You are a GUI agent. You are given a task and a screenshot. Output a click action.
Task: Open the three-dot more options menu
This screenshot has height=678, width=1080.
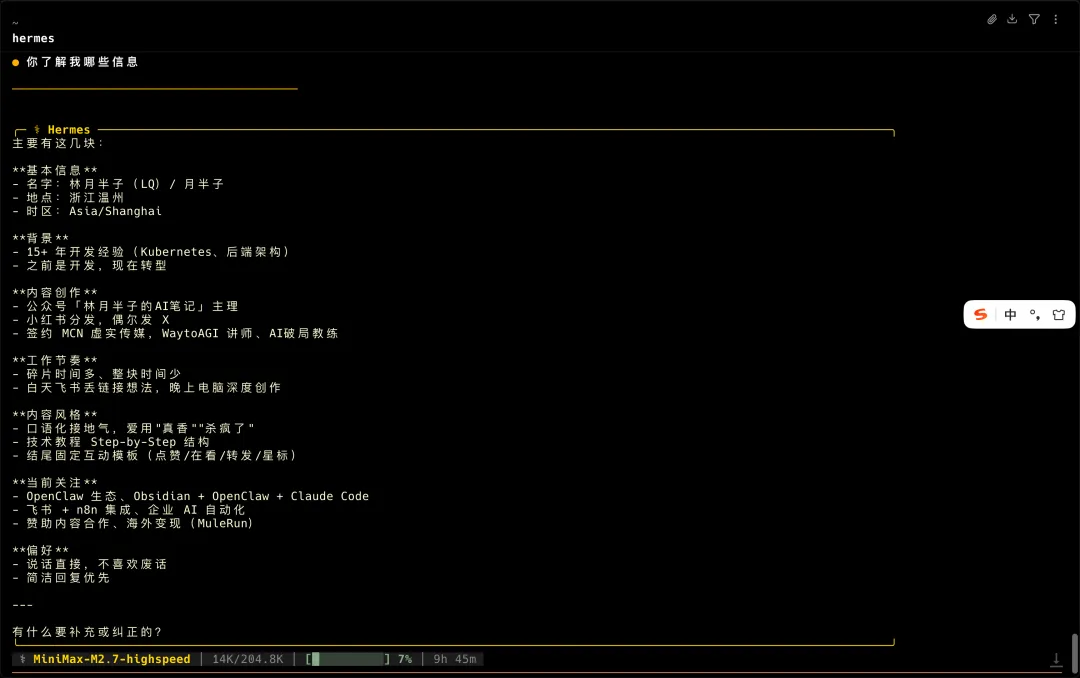pos(1056,19)
